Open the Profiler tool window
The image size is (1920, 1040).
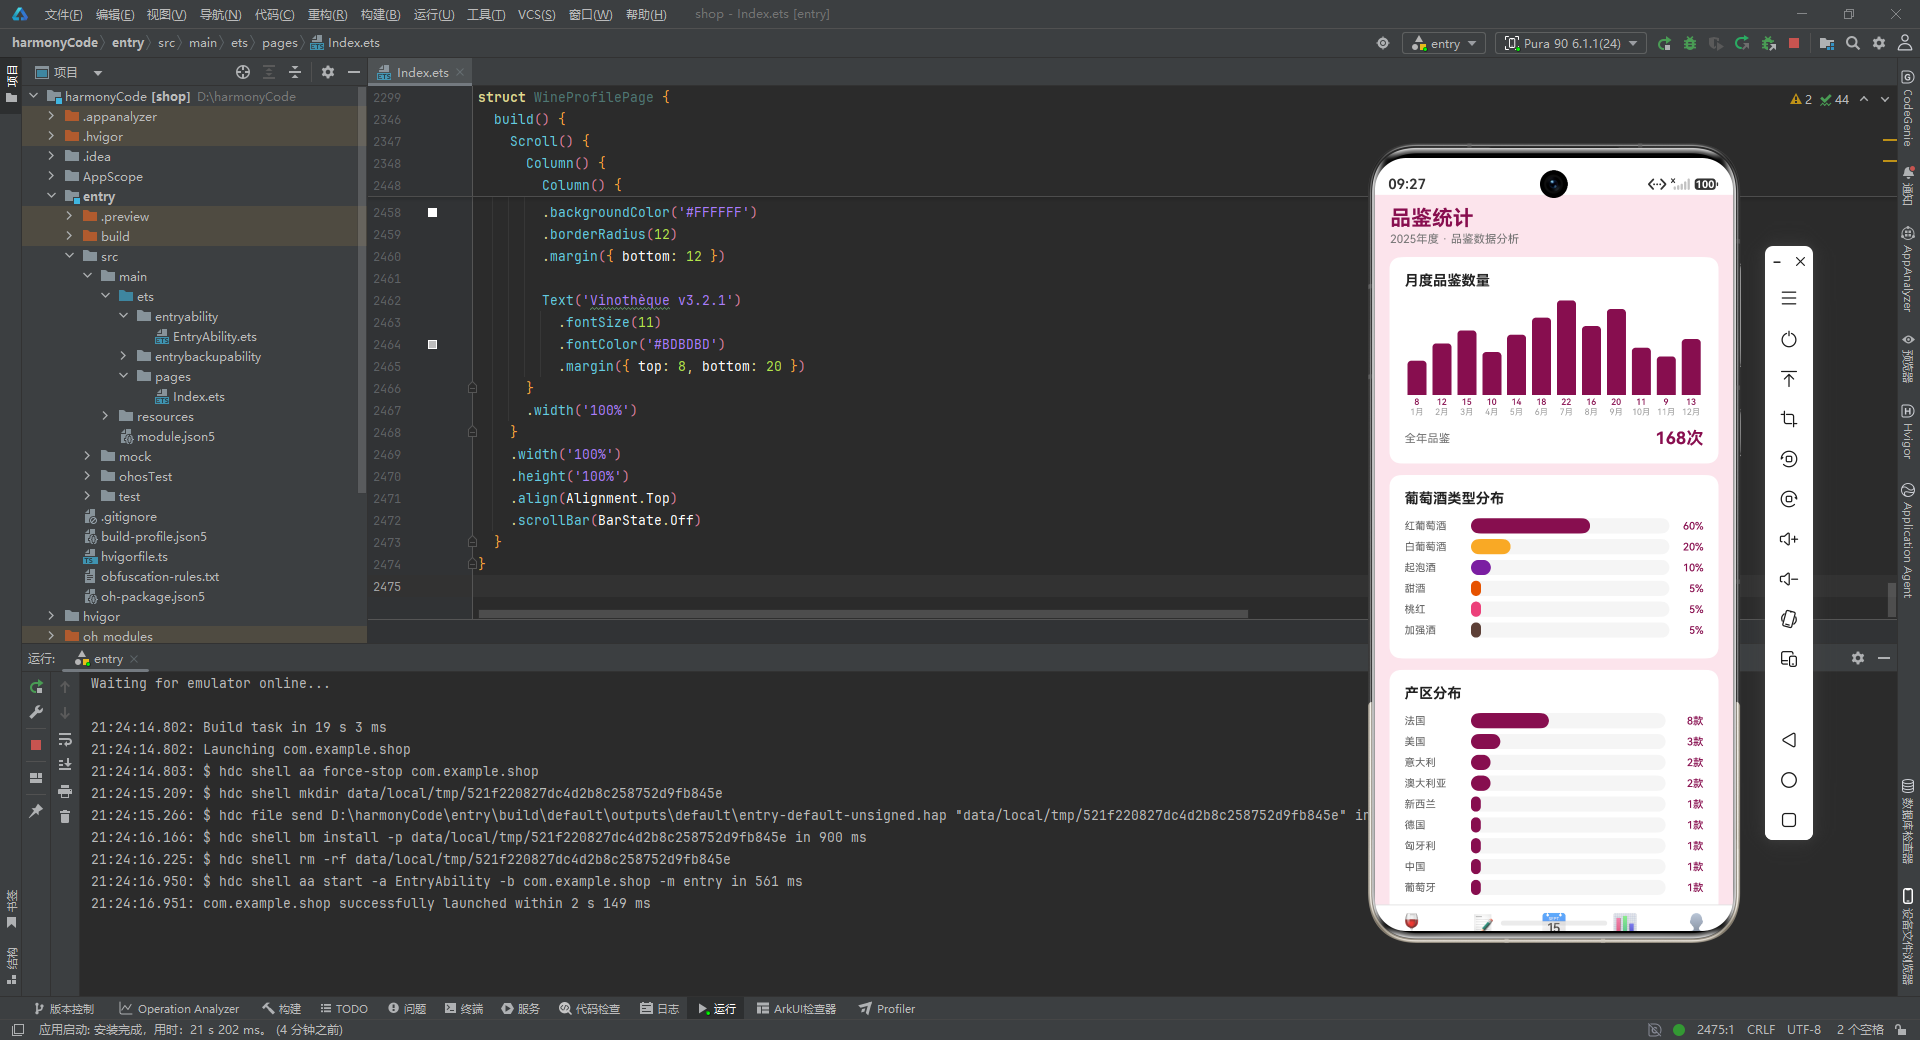(887, 1009)
